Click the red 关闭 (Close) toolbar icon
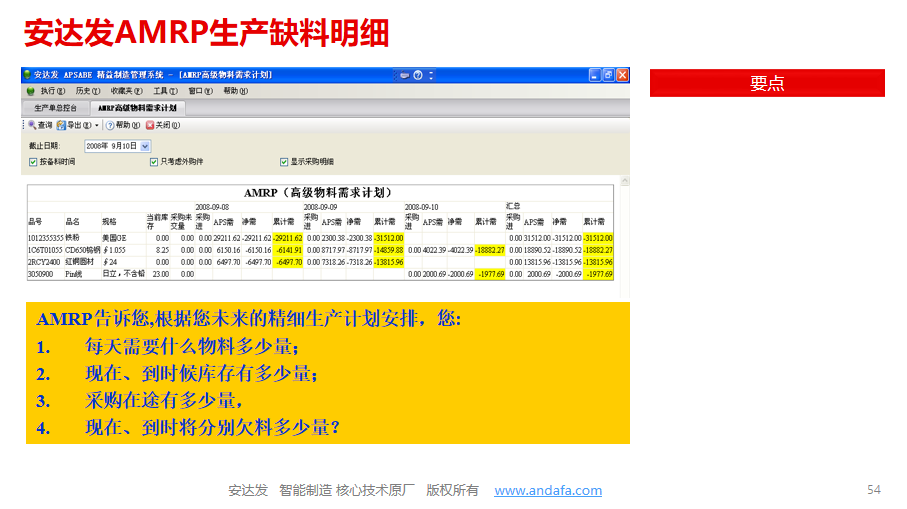907x509 pixels. [x=150, y=125]
